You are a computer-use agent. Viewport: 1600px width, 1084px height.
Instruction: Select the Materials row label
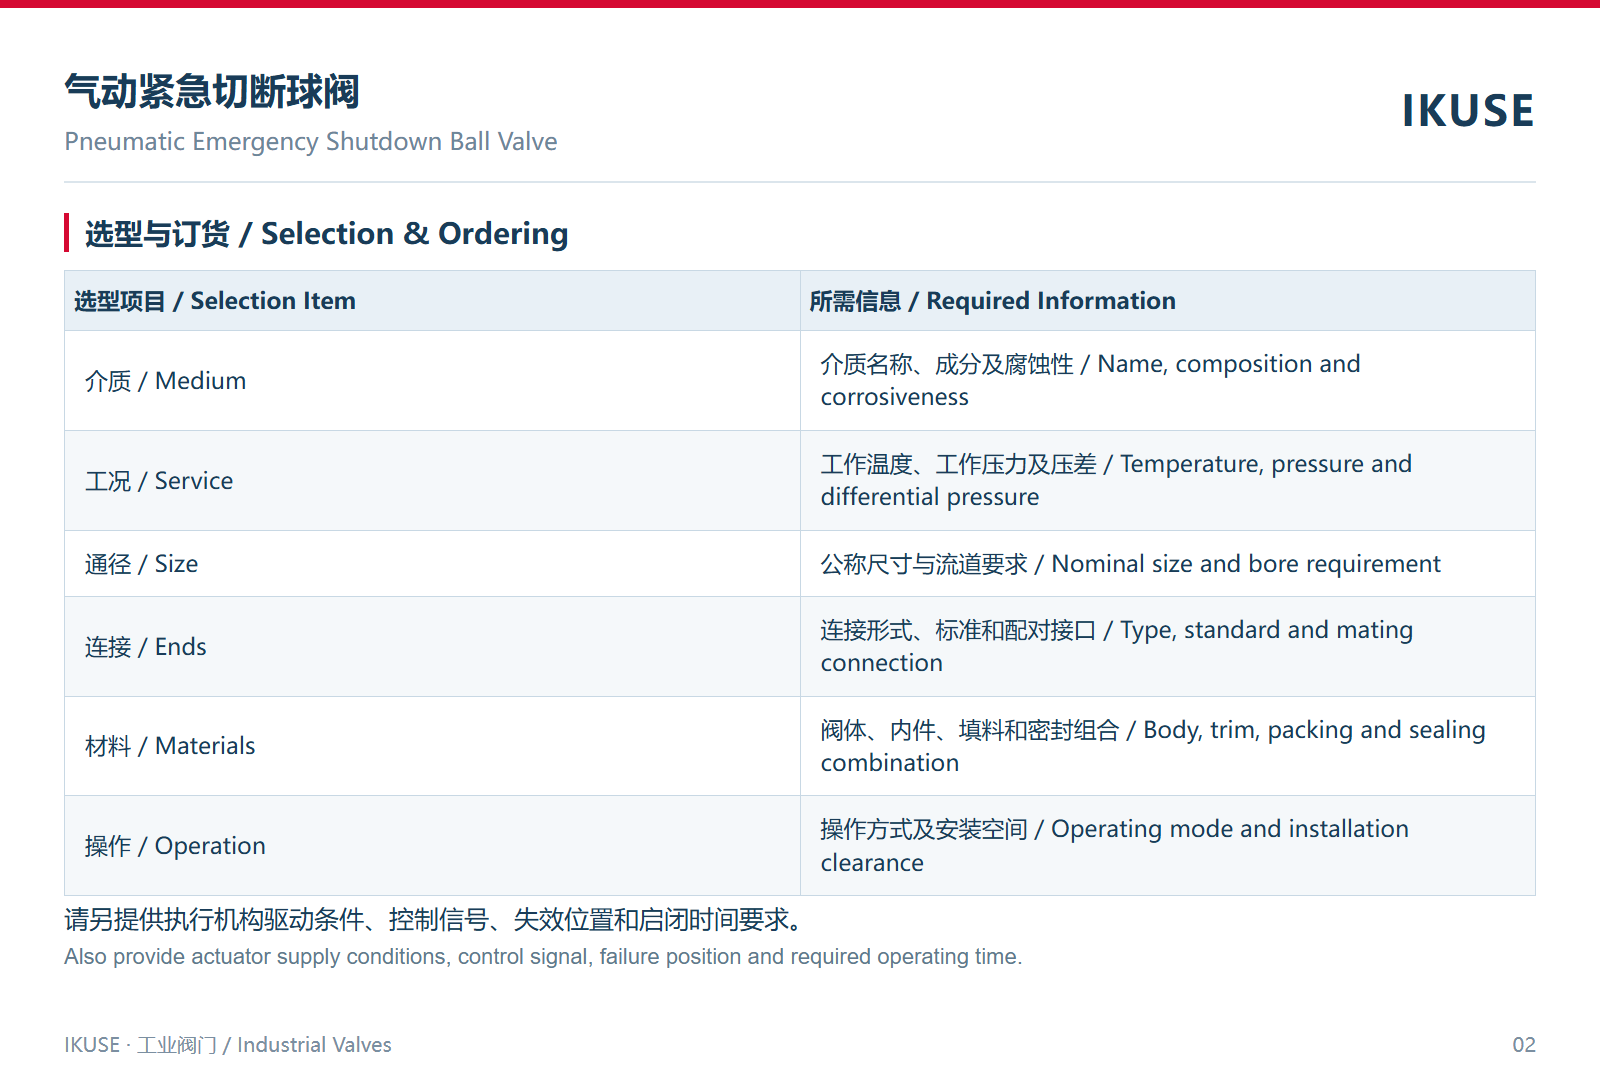pos(170,746)
